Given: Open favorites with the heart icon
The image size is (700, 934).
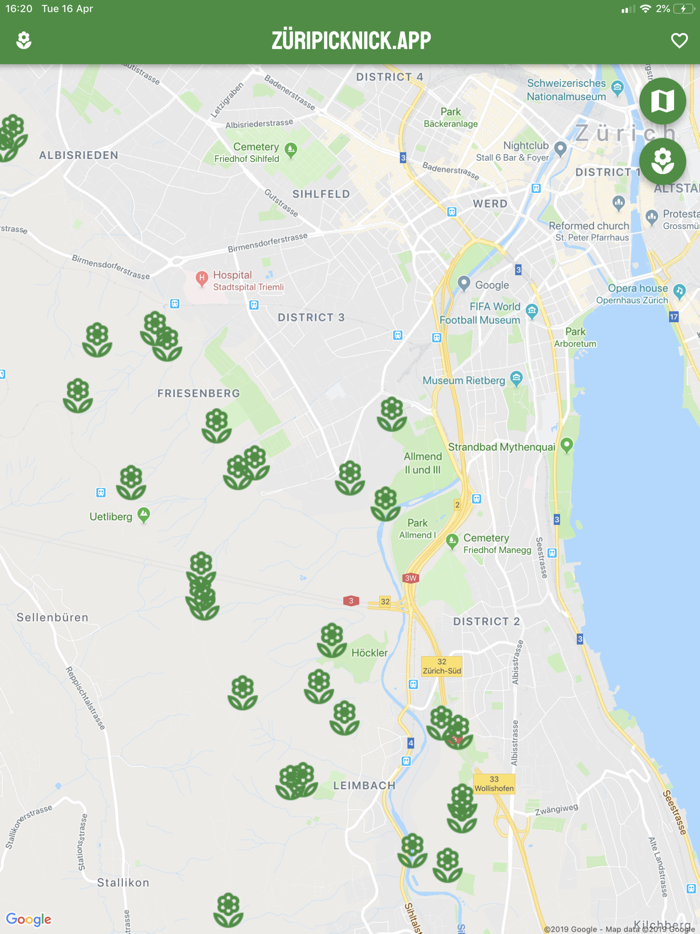Looking at the screenshot, I should [679, 41].
